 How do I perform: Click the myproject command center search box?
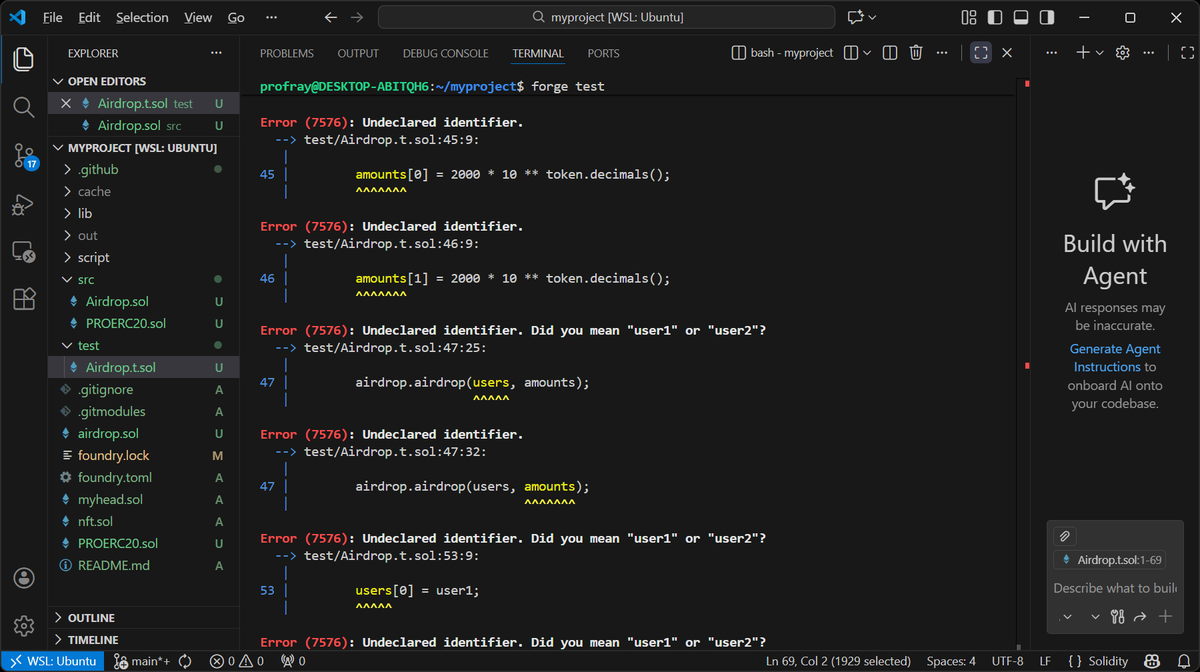tap(606, 17)
